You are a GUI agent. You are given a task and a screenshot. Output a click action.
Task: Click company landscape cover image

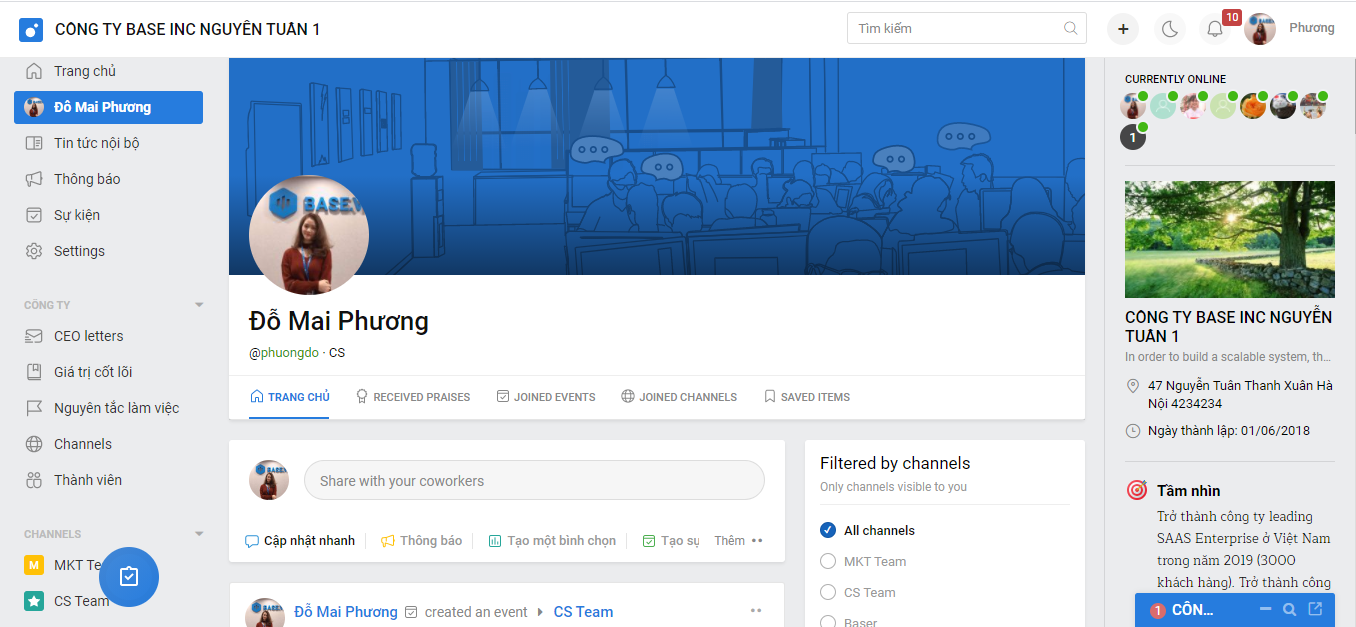(1230, 239)
